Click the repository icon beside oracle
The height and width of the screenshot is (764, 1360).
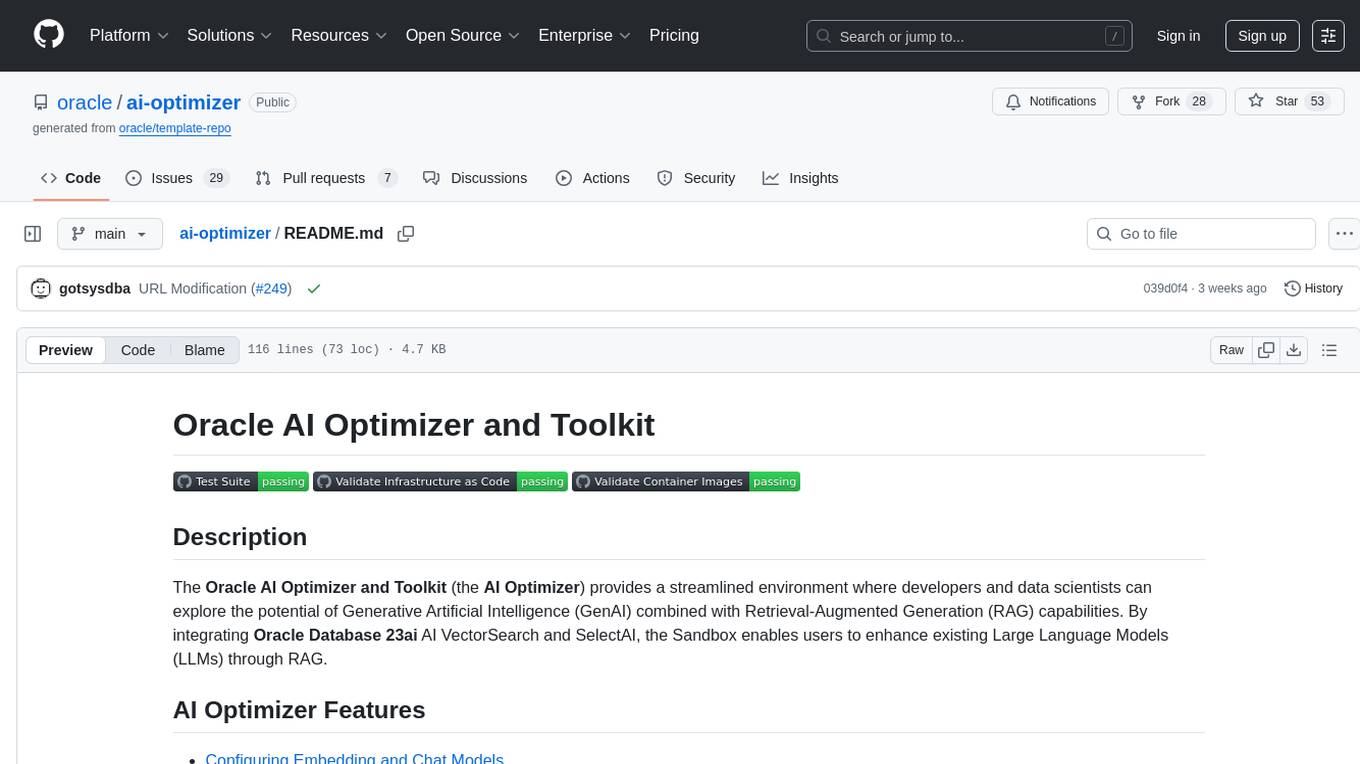tap(40, 102)
